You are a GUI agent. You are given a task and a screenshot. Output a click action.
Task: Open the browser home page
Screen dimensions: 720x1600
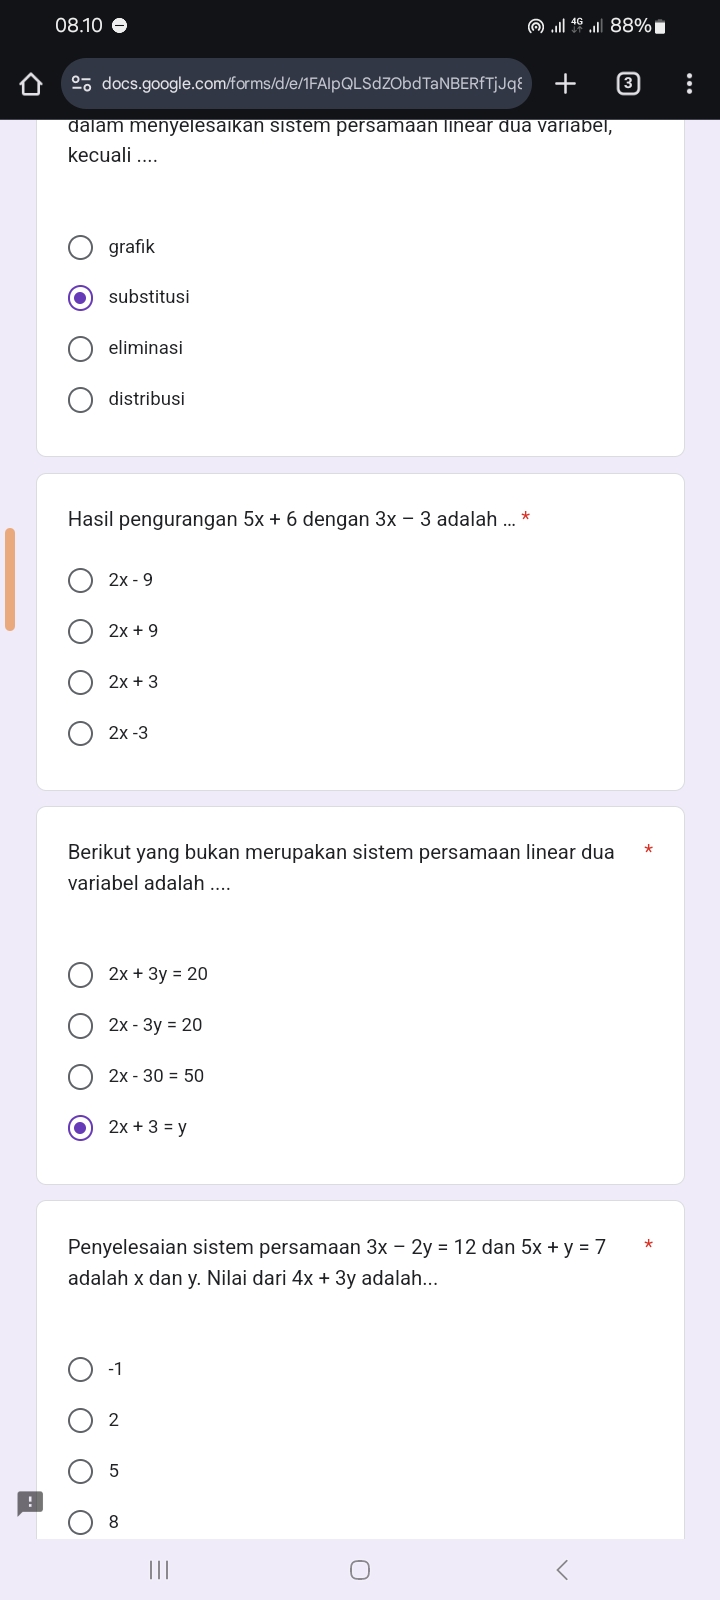pyautogui.click(x=30, y=84)
